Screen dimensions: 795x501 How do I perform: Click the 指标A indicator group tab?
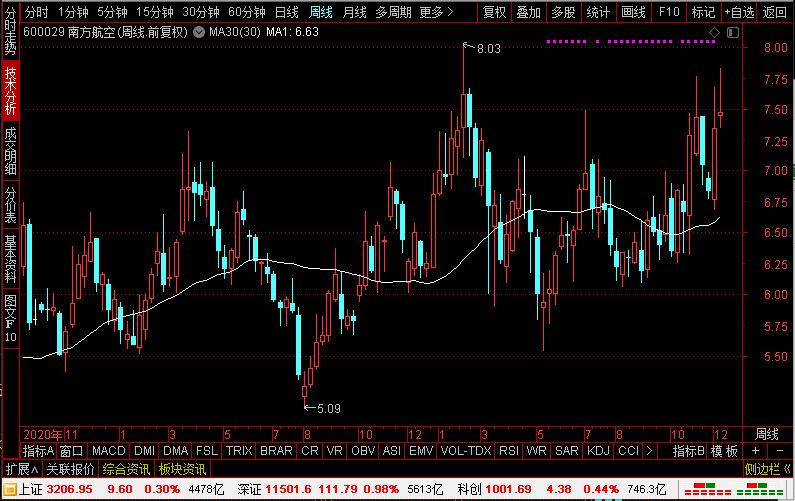point(38,451)
